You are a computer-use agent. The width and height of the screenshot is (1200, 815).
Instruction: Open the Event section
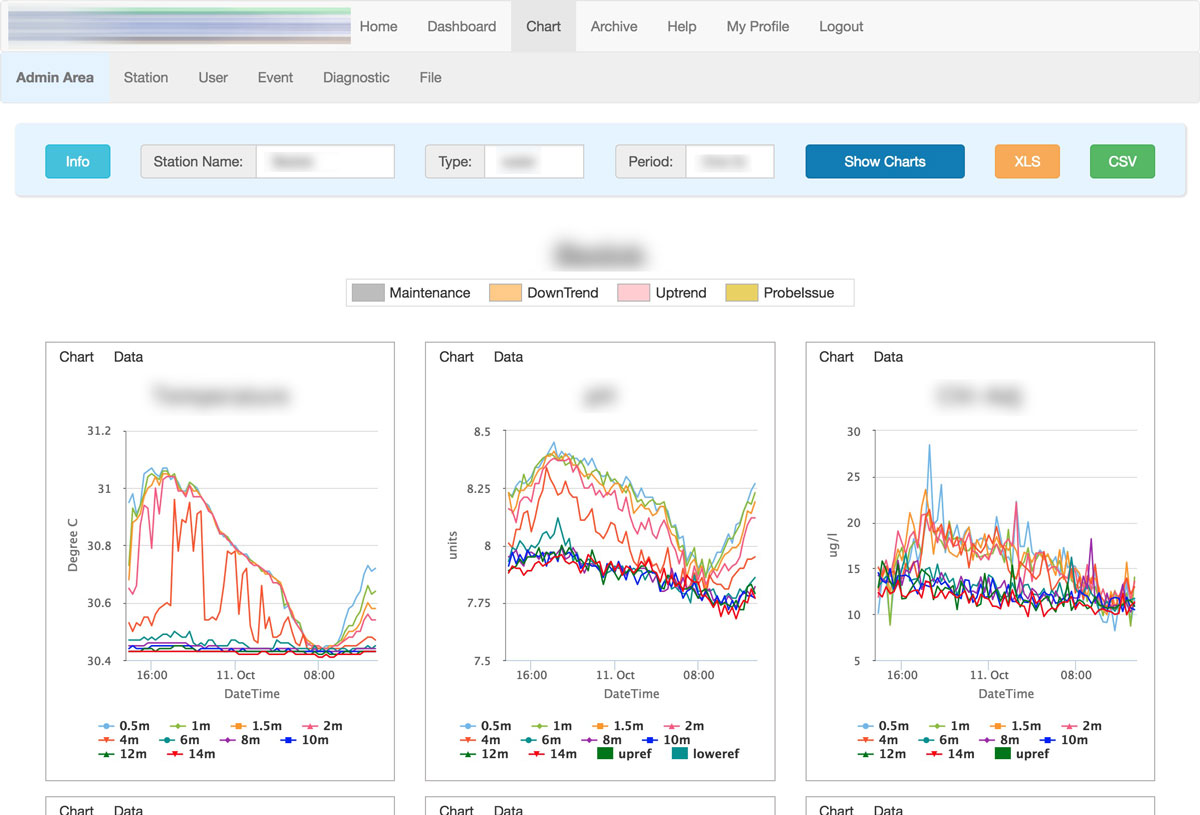click(275, 77)
